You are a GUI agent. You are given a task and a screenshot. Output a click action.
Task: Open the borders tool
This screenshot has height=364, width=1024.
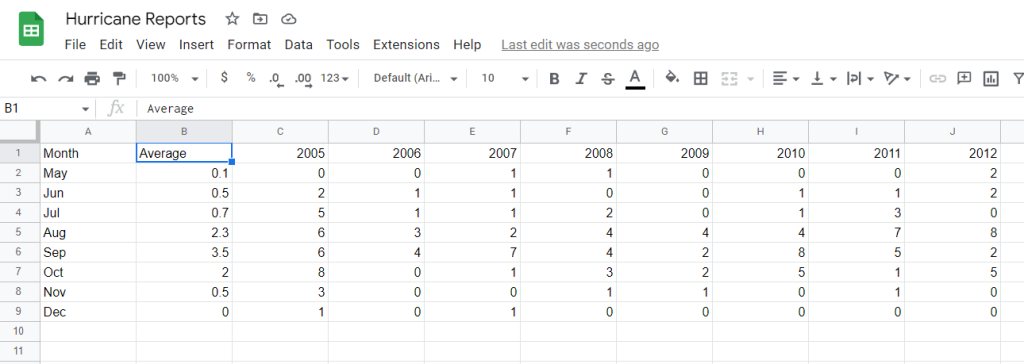(x=701, y=78)
